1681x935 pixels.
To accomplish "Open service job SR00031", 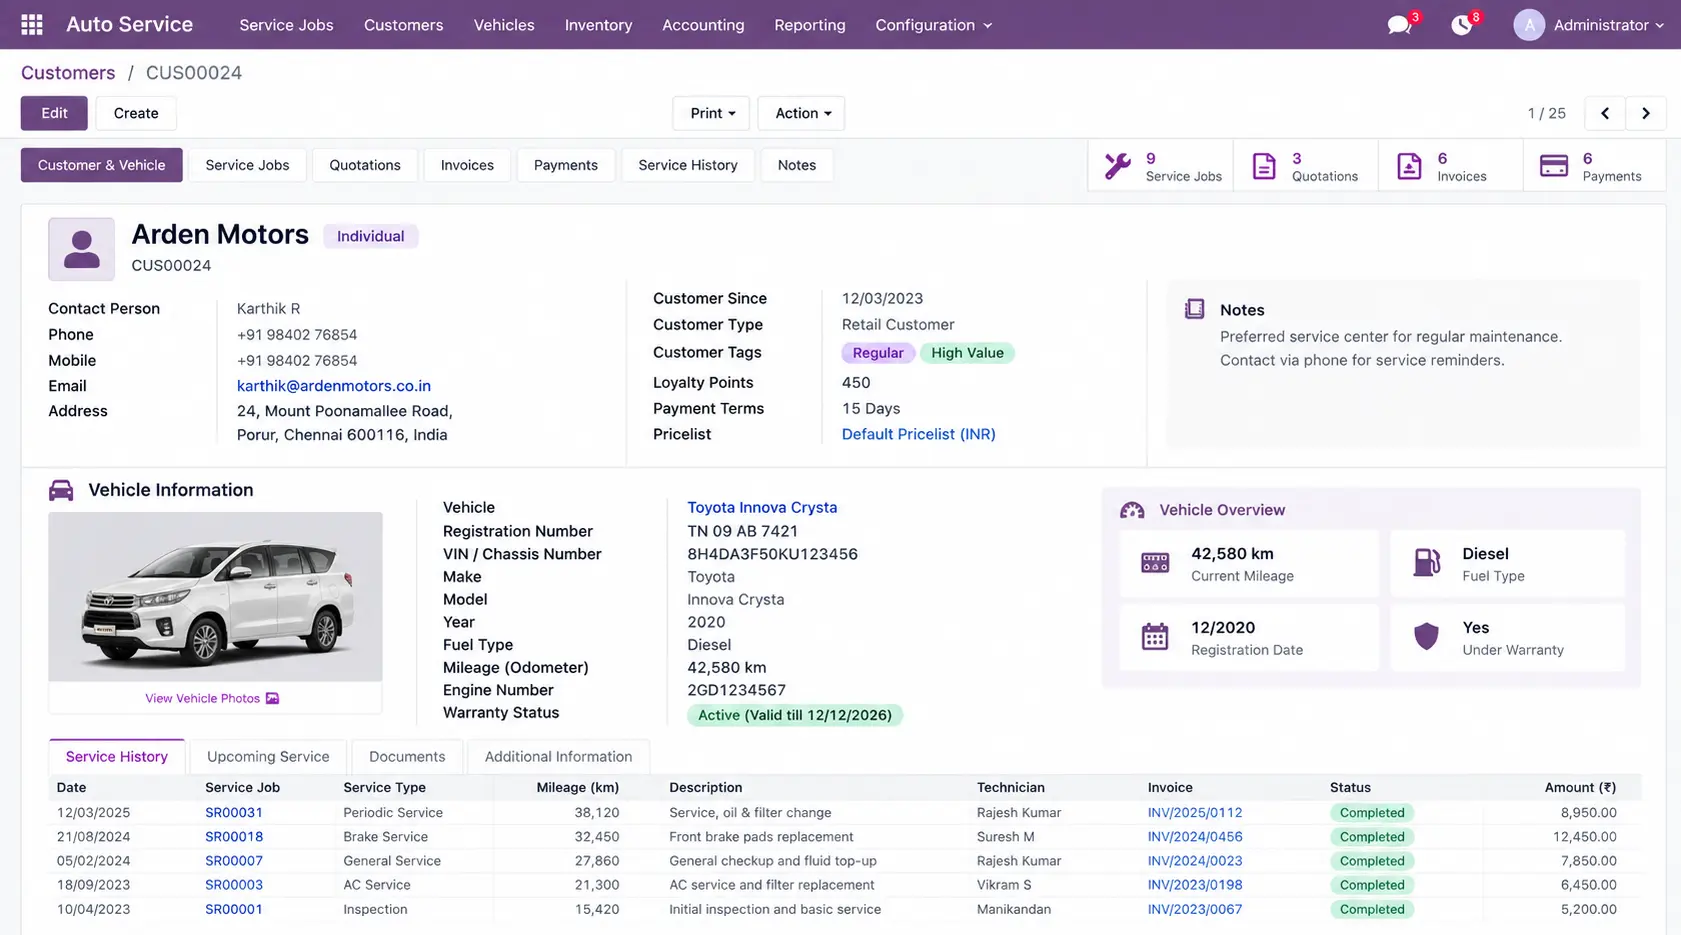I will click(234, 813).
